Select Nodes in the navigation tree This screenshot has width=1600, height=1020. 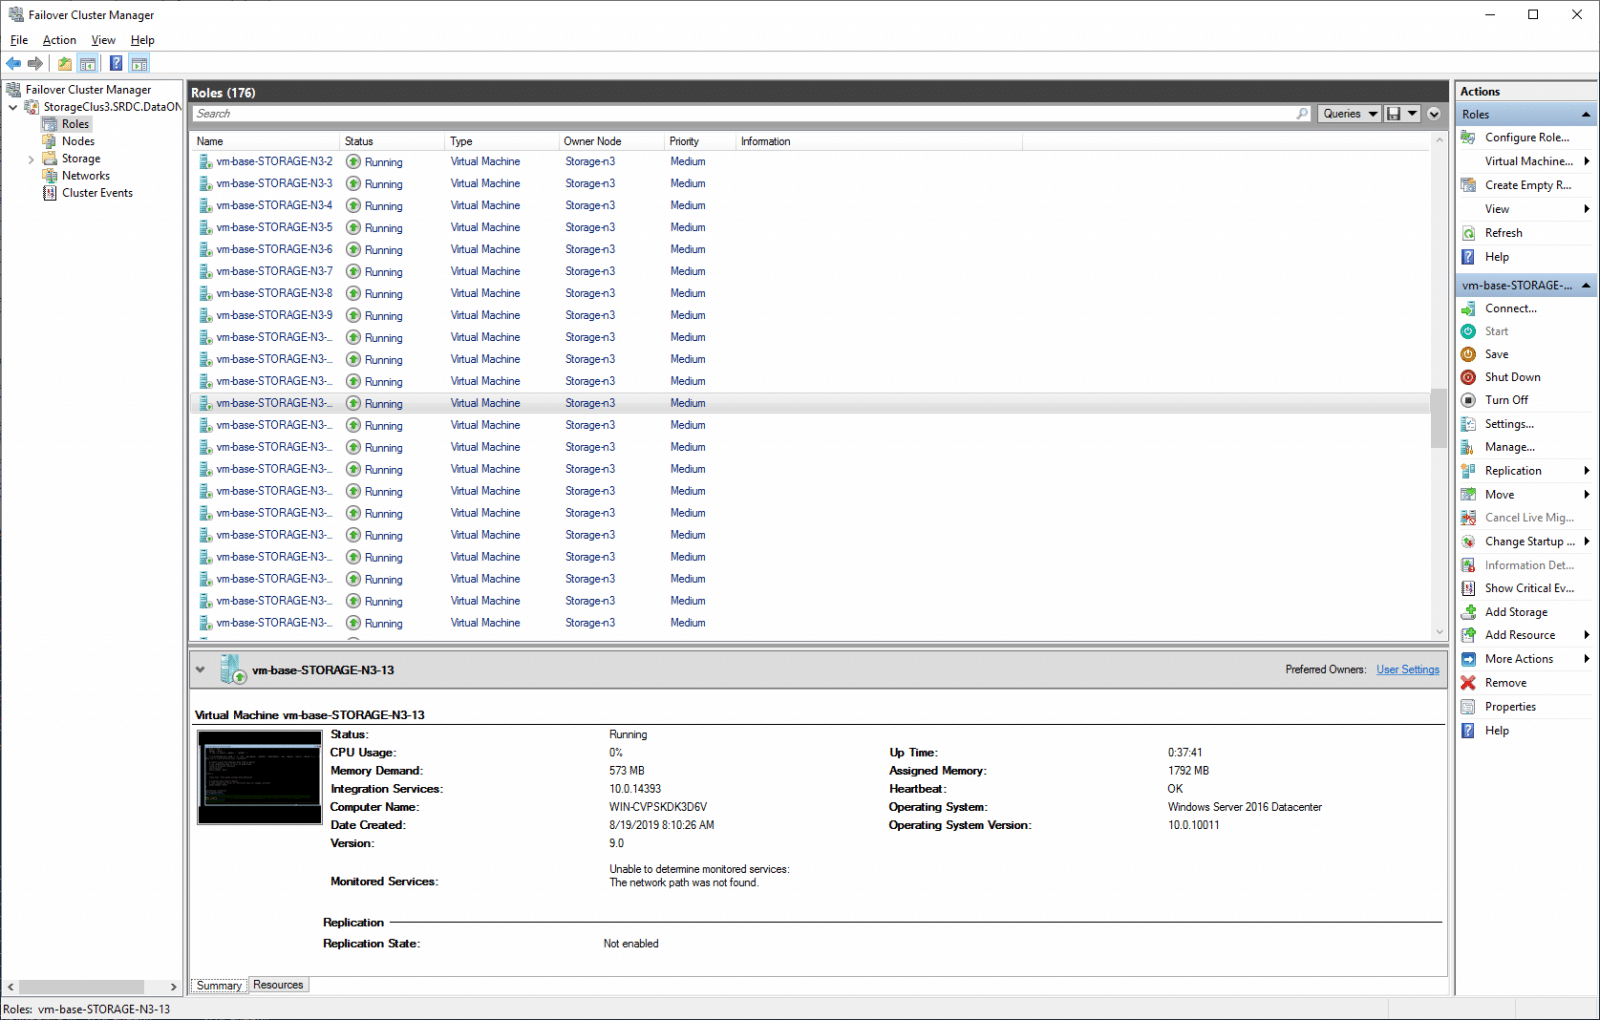coord(78,141)
